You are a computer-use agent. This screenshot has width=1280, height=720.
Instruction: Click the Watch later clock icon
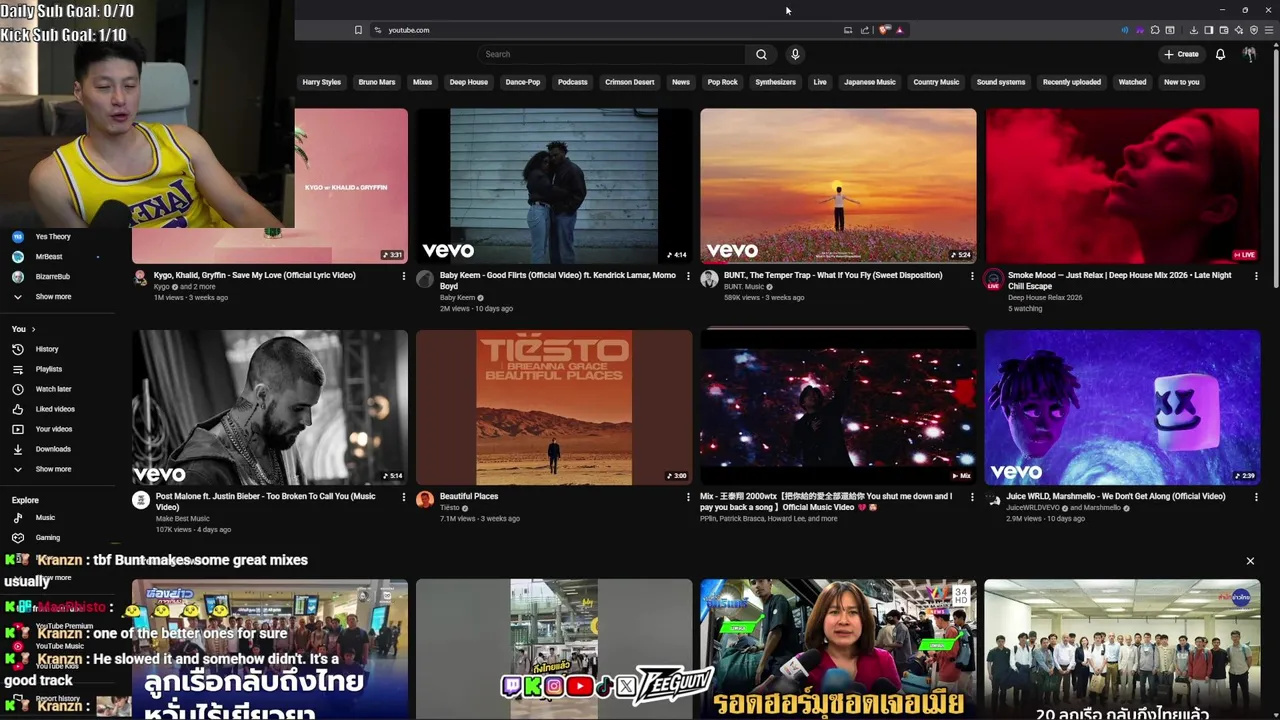point(17,389)
